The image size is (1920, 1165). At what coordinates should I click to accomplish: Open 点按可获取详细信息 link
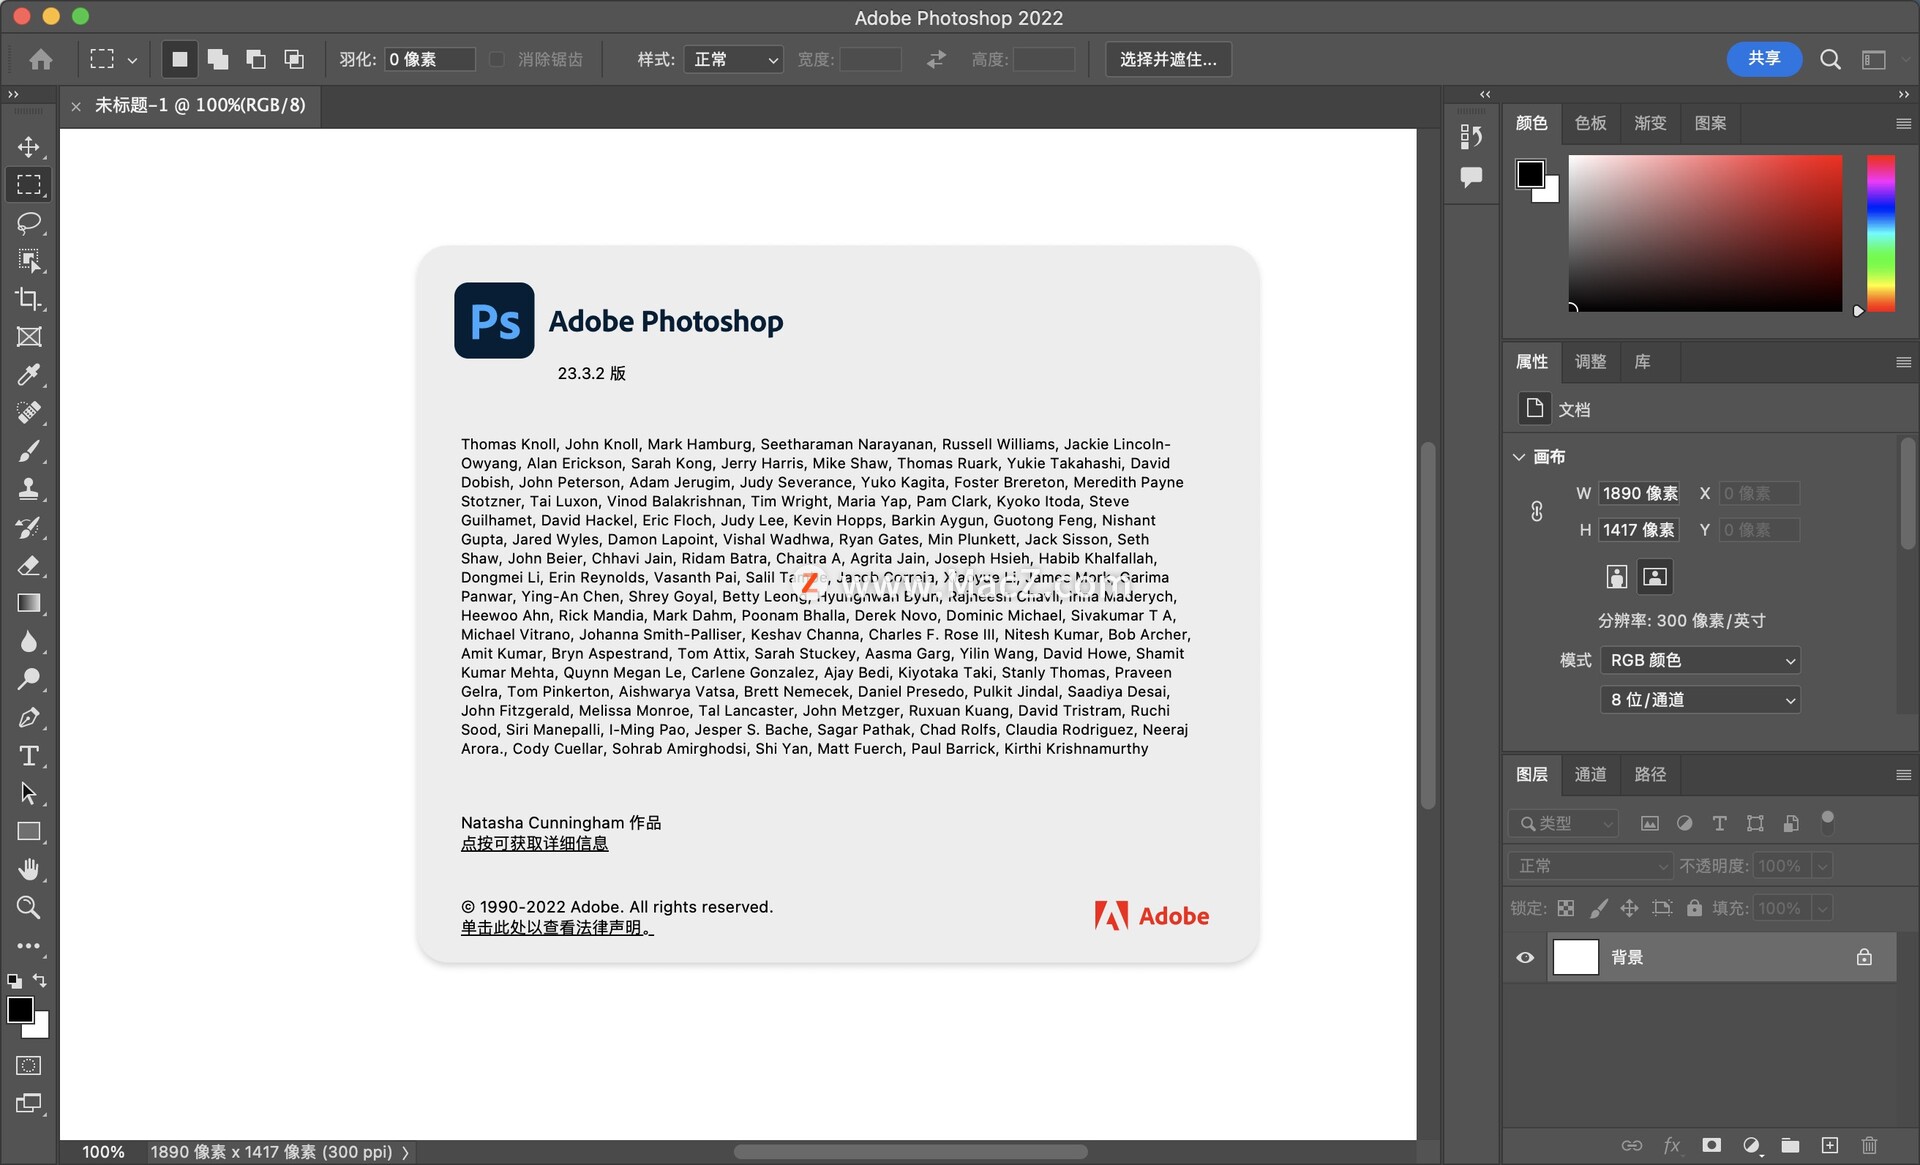534,844
